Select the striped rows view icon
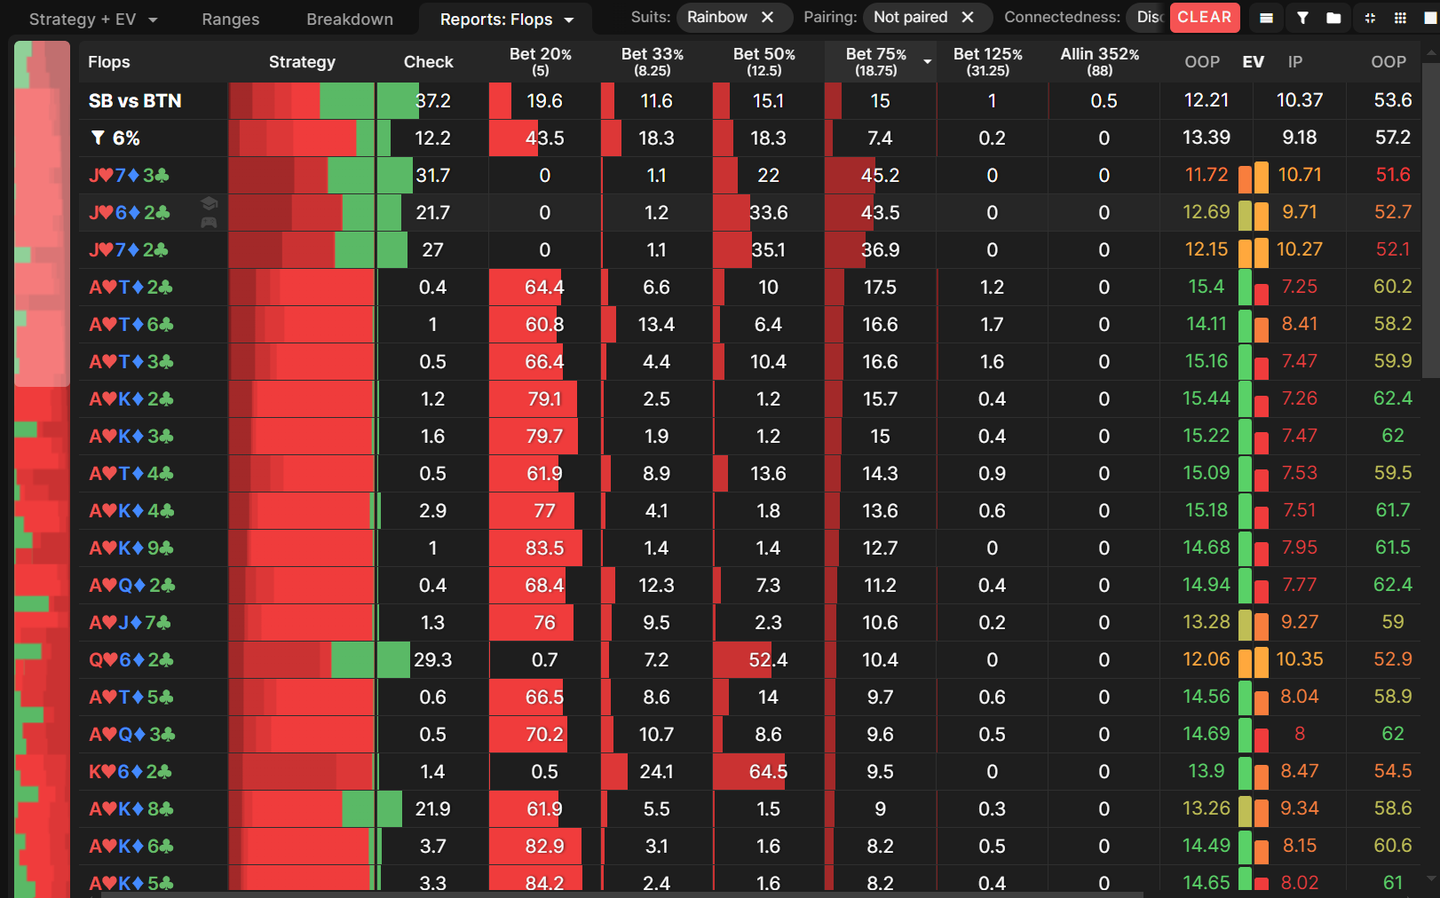 click(1266, 18)
